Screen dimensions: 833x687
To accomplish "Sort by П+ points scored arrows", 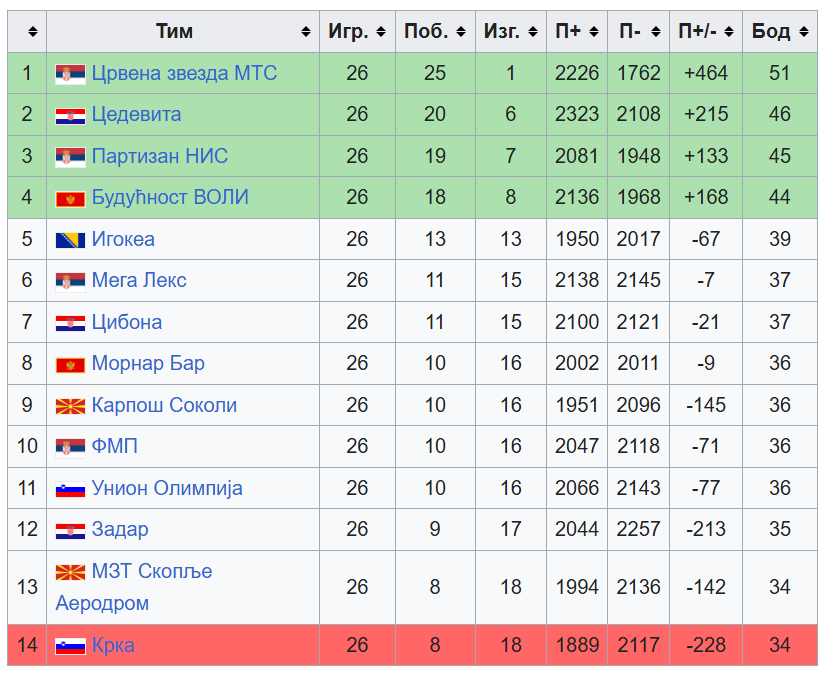I will coord(594,32).
